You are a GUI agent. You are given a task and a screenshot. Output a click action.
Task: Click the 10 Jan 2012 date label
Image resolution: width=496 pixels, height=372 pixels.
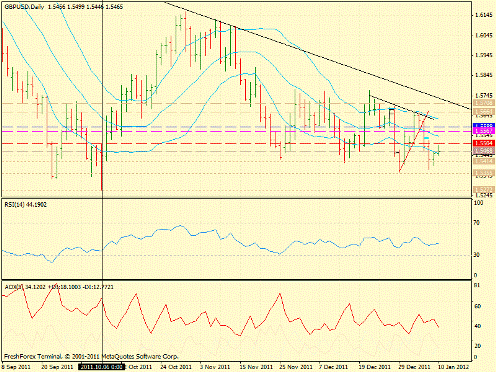click(453, 367)
